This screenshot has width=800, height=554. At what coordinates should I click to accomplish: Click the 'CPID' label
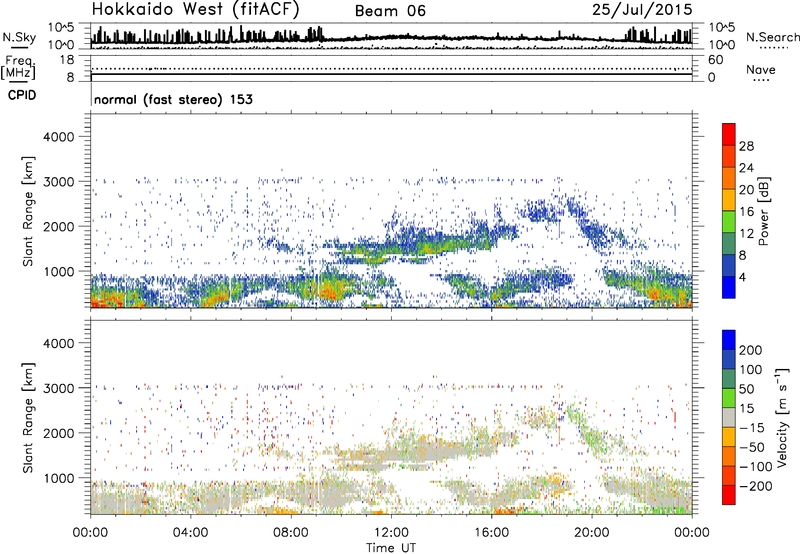[22, 95]
